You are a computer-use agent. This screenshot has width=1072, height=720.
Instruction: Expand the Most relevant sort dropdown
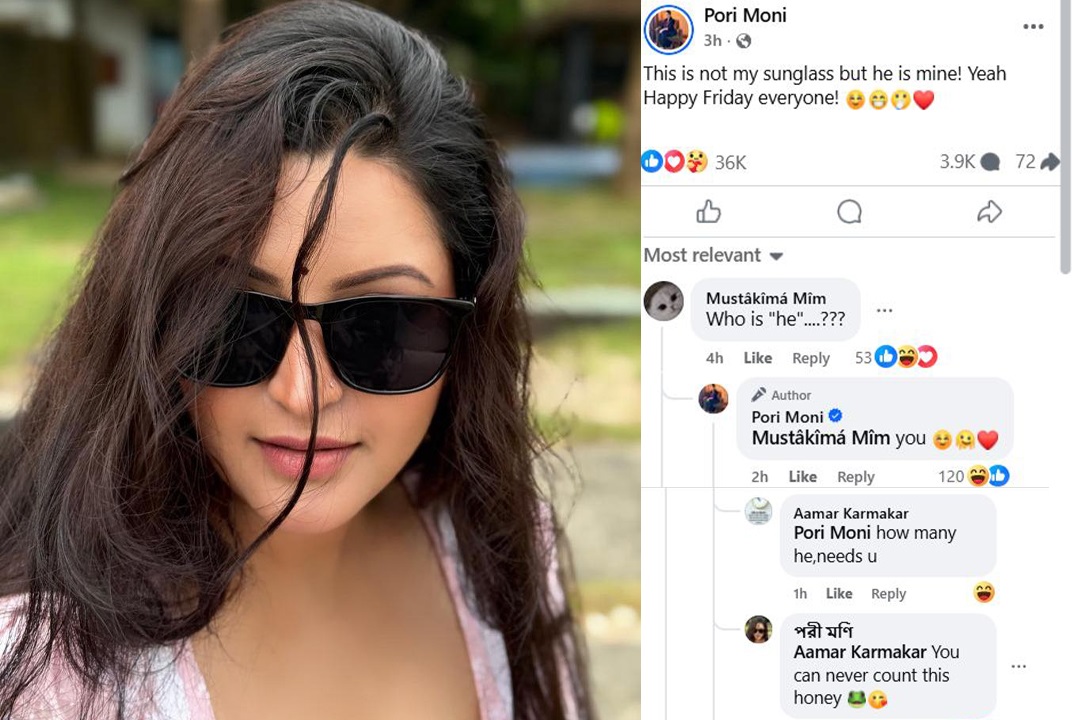(x=713, y=255)
